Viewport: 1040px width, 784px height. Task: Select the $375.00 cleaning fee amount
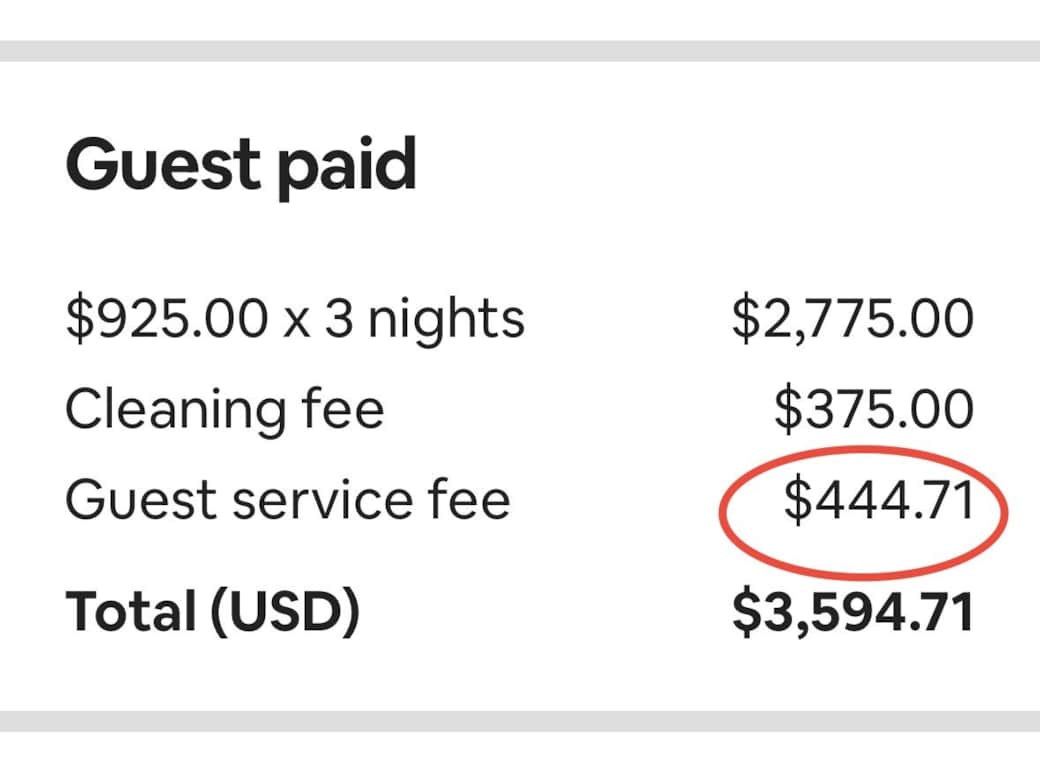[x=874, y=409]
